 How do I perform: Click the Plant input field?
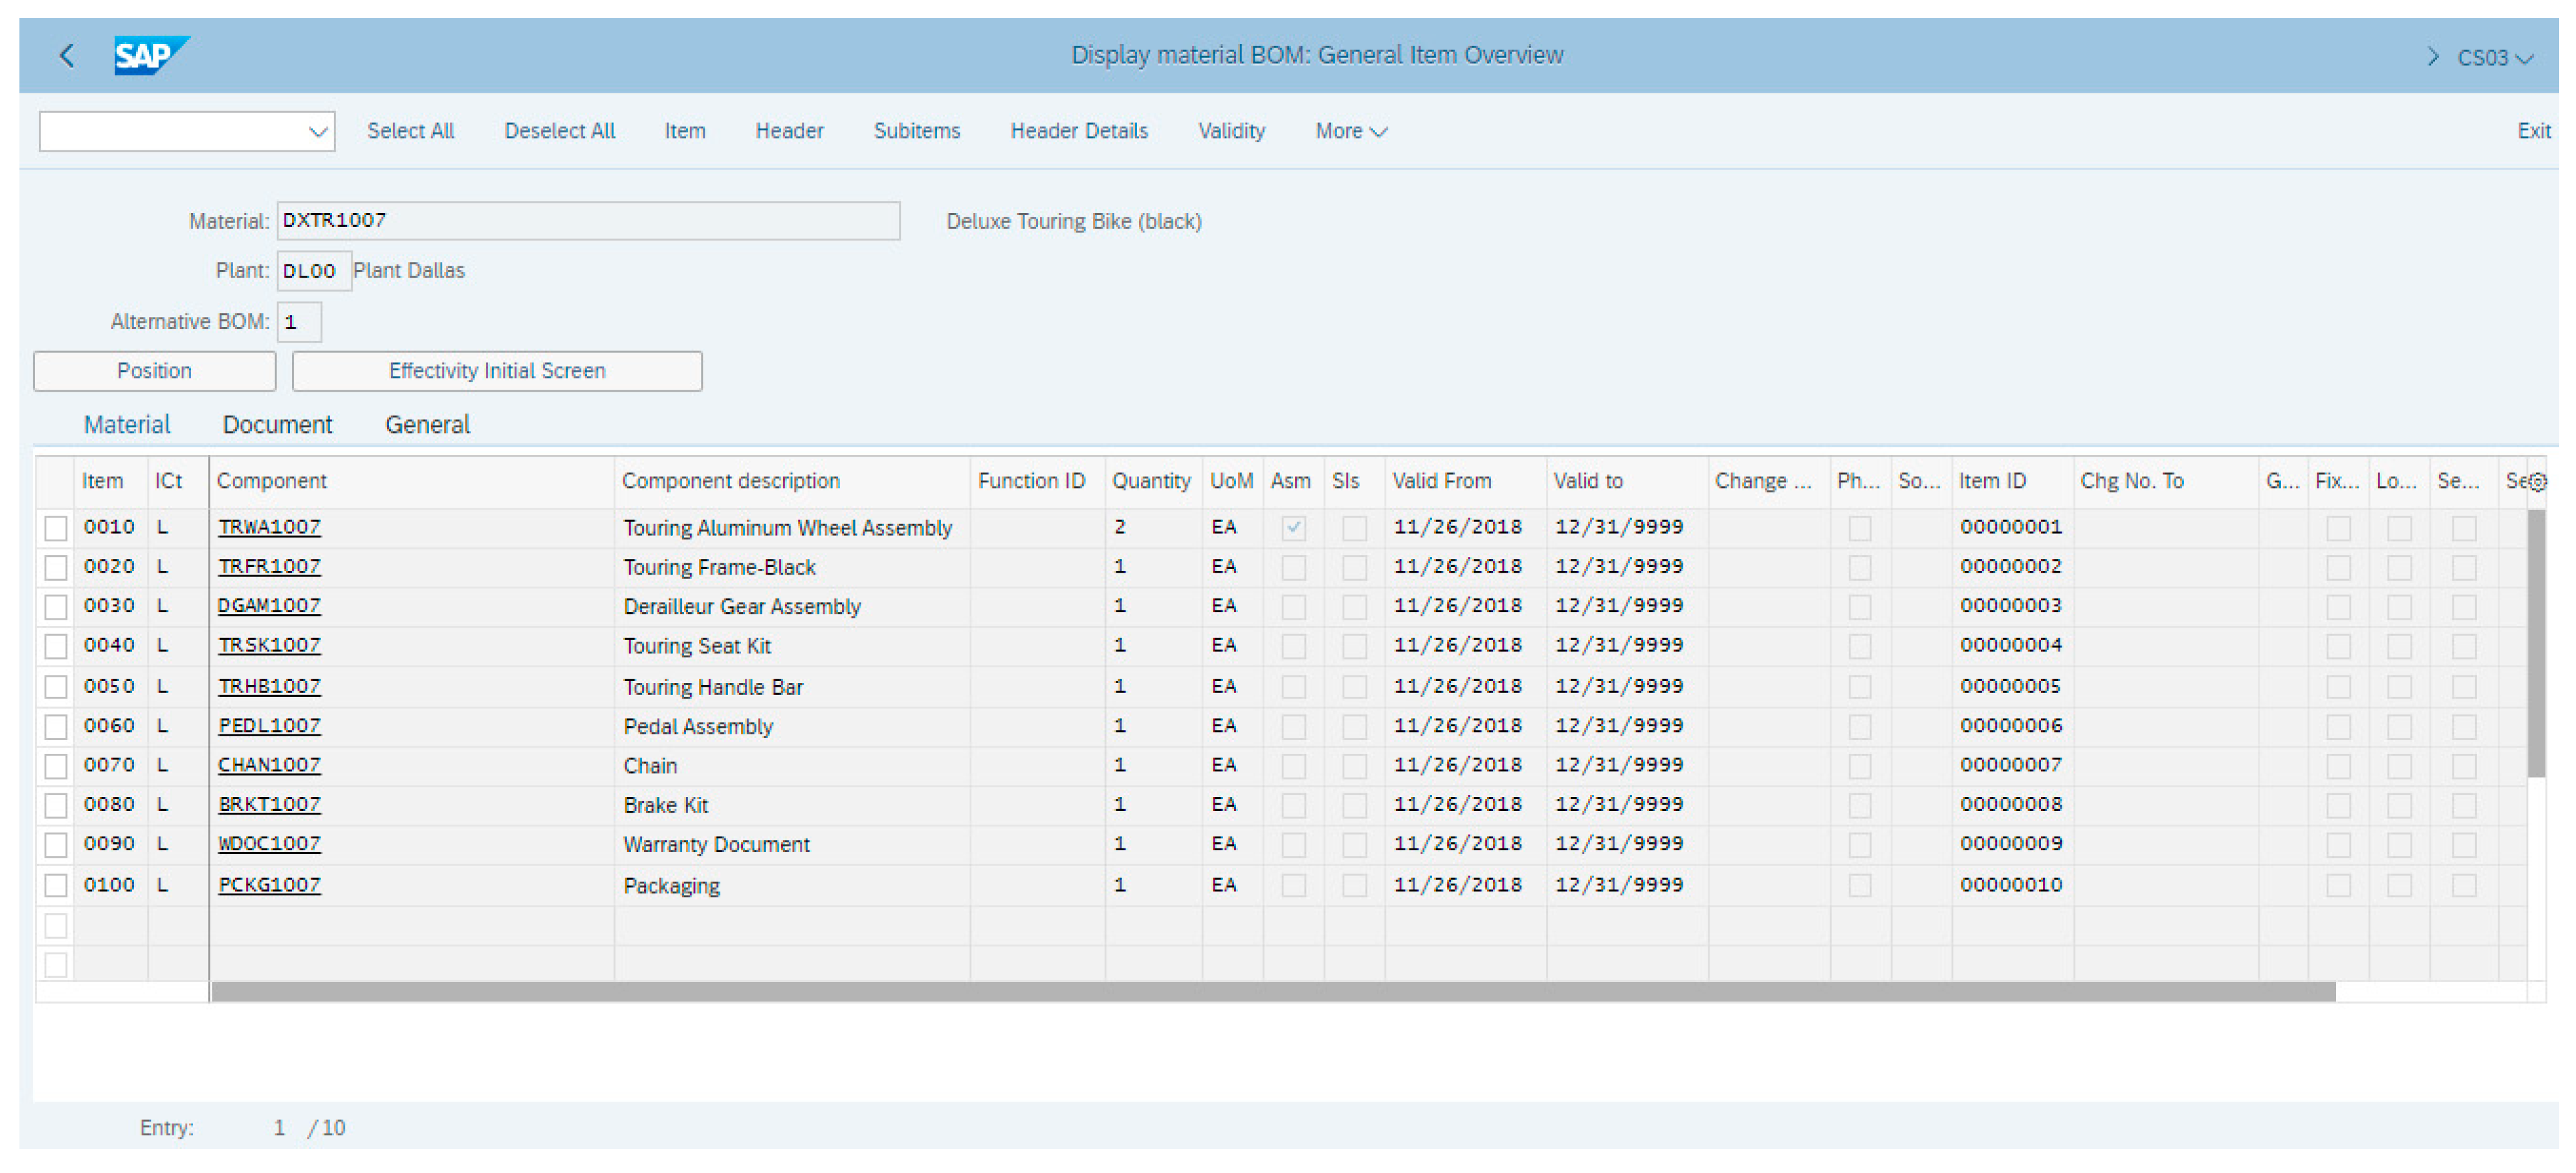314,271
